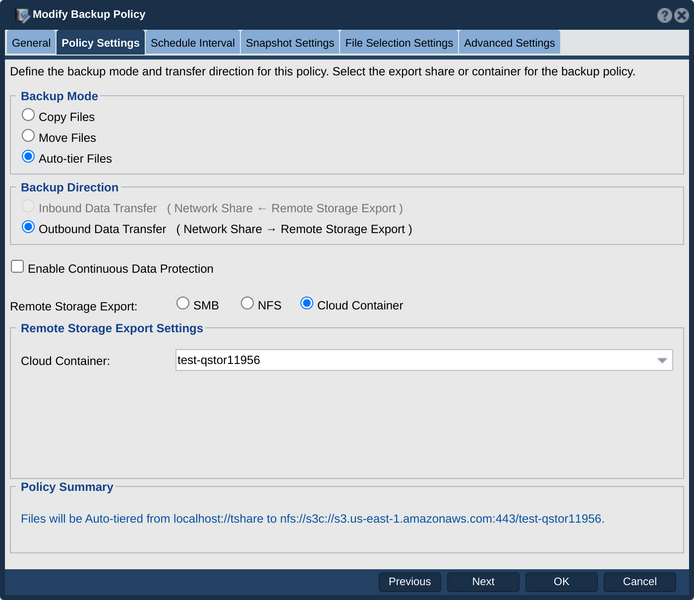This screenshot has width=694, height=600.
Task: Confirm with the OK button
Action: coord(561,581)
